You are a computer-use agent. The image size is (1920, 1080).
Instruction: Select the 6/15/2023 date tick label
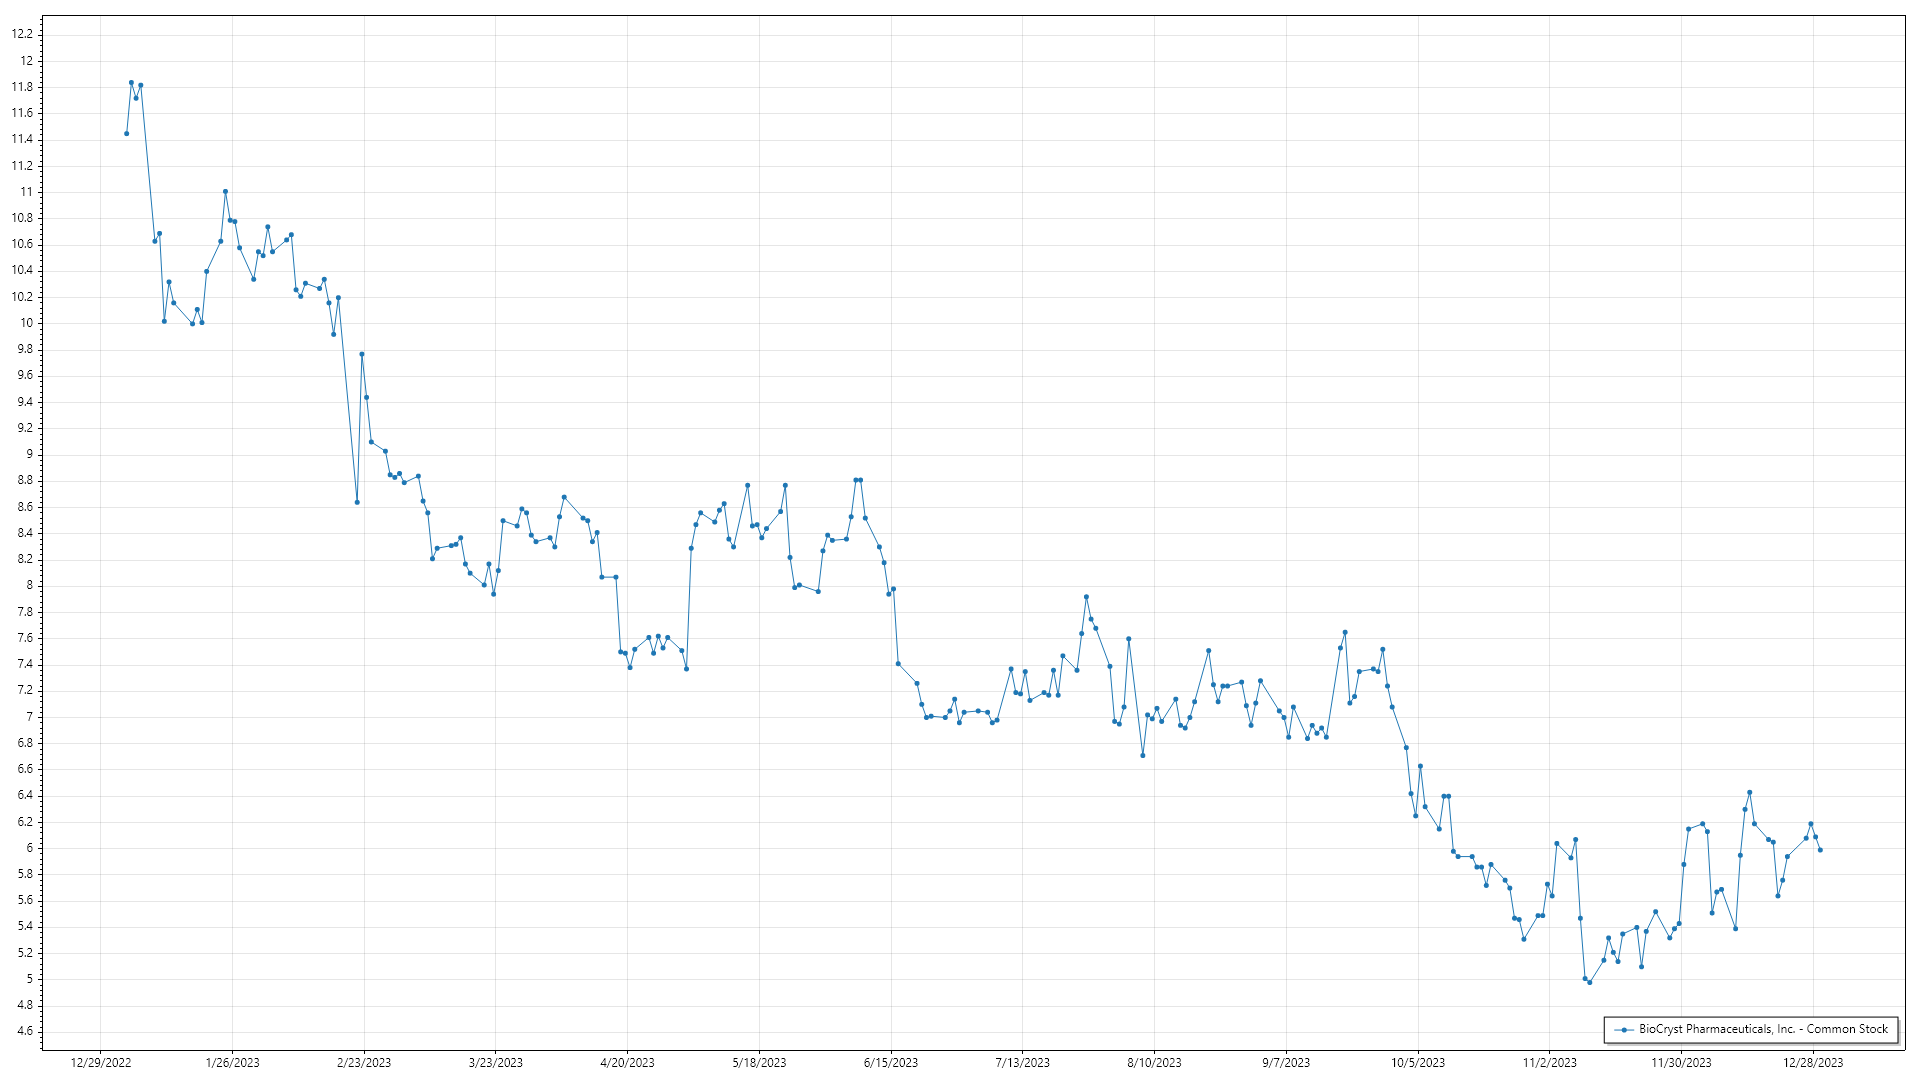pos(891,1063)
